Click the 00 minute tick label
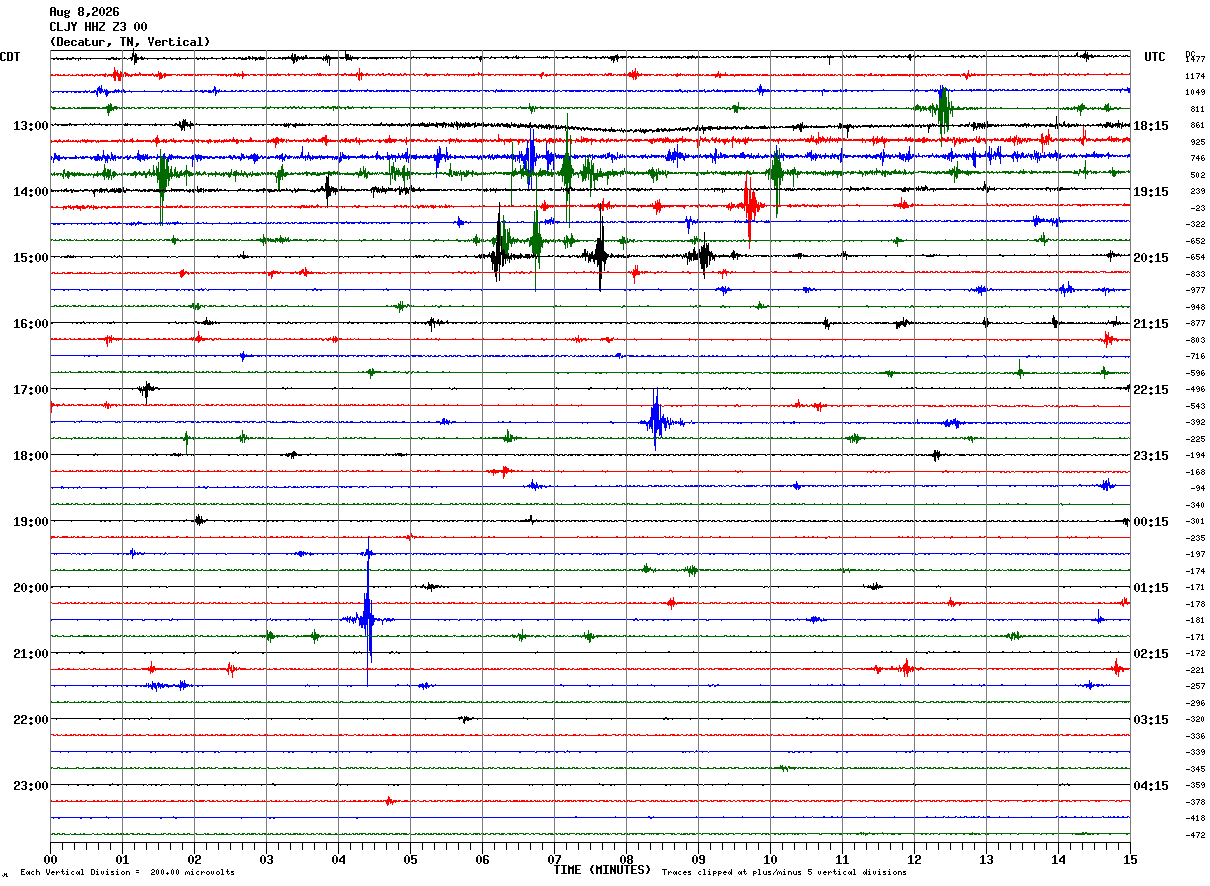The height and width of the screenshot is (886, 1210). (50, 859)
